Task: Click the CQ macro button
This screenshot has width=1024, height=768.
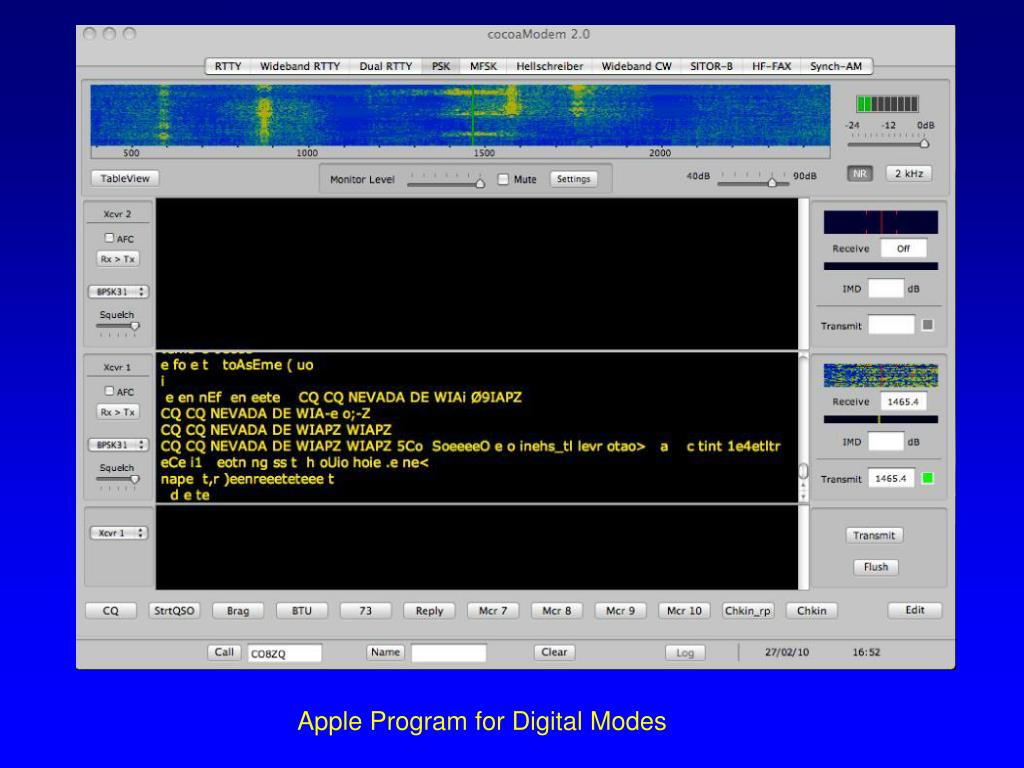Action: tap(111, 611)
